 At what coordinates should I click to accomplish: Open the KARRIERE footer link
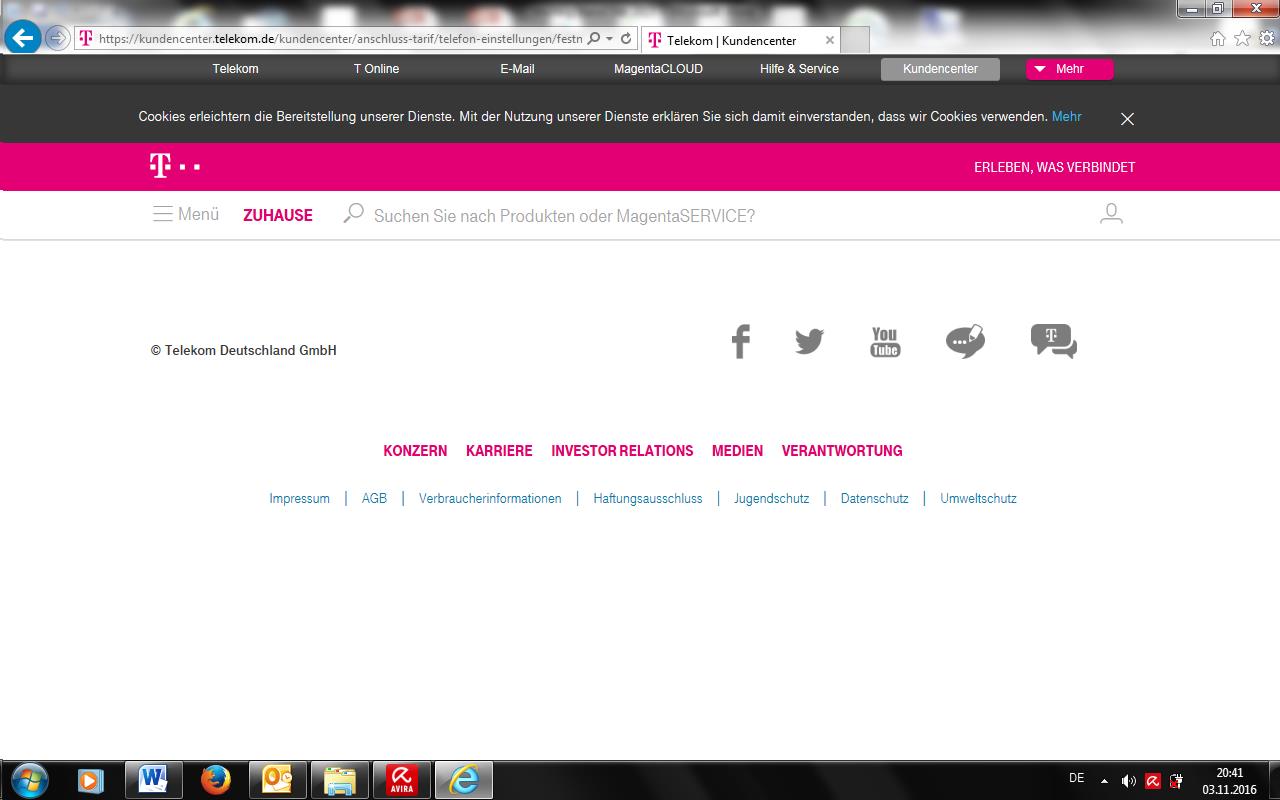499,451
